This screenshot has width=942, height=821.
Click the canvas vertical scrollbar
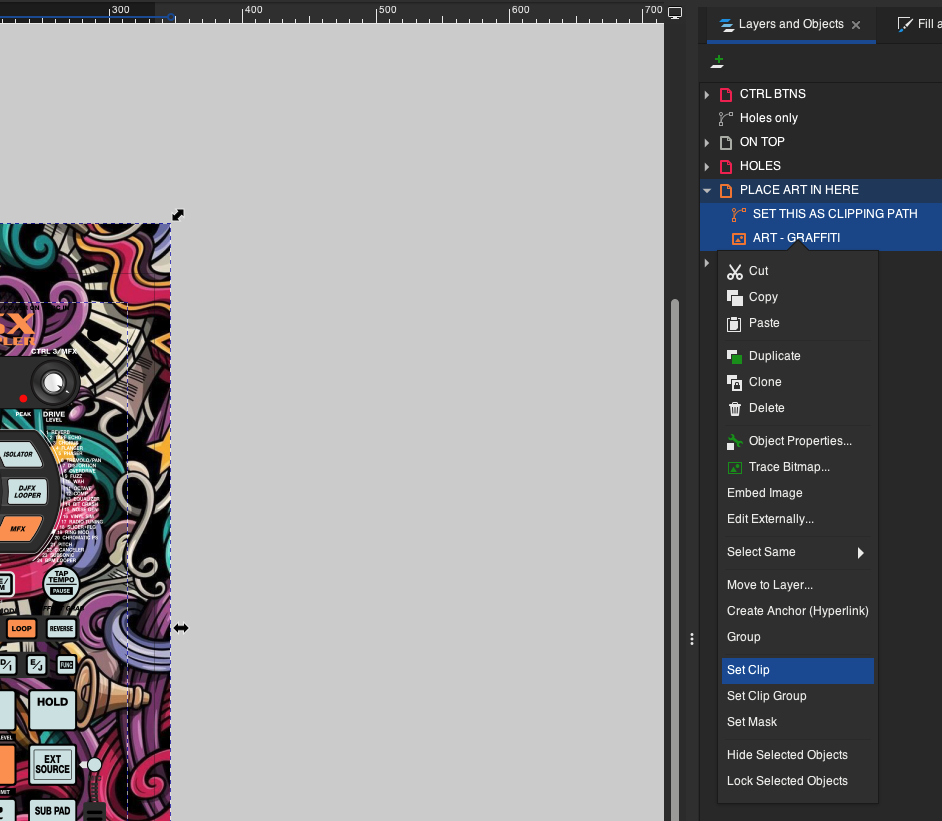tap(674, 500)
